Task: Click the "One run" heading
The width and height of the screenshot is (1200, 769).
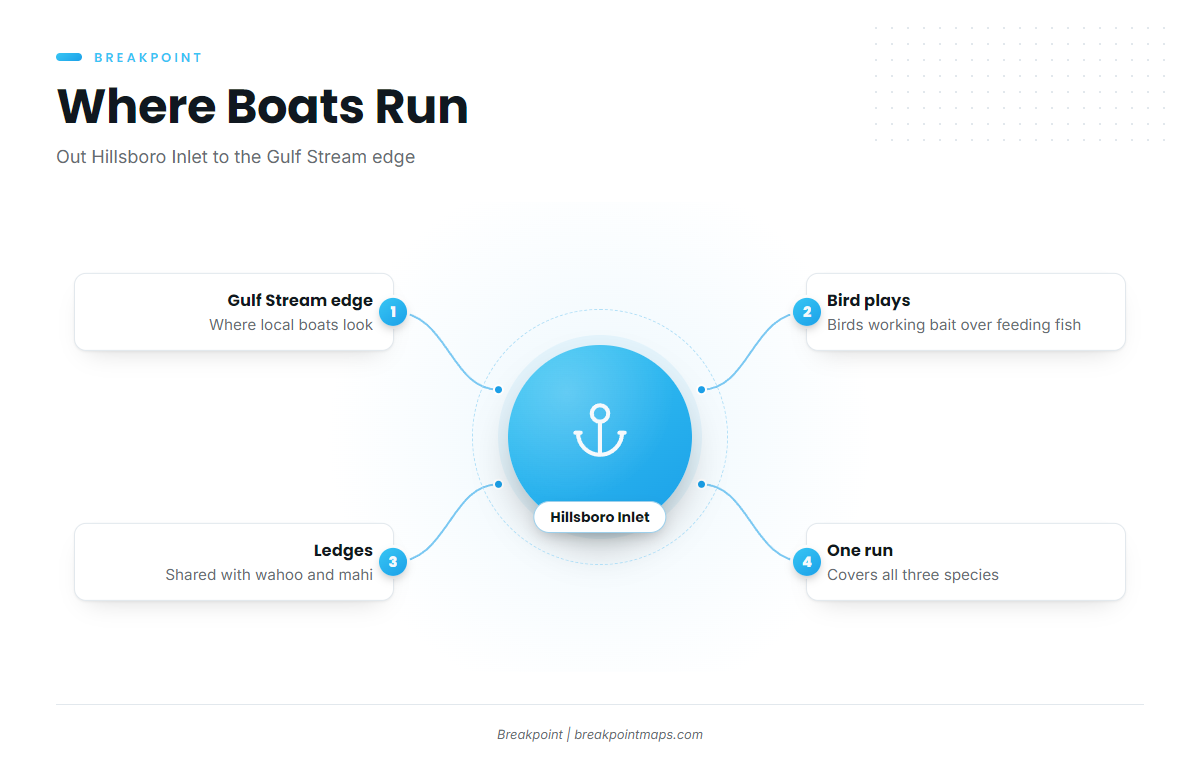Action: tap(860, 550)
